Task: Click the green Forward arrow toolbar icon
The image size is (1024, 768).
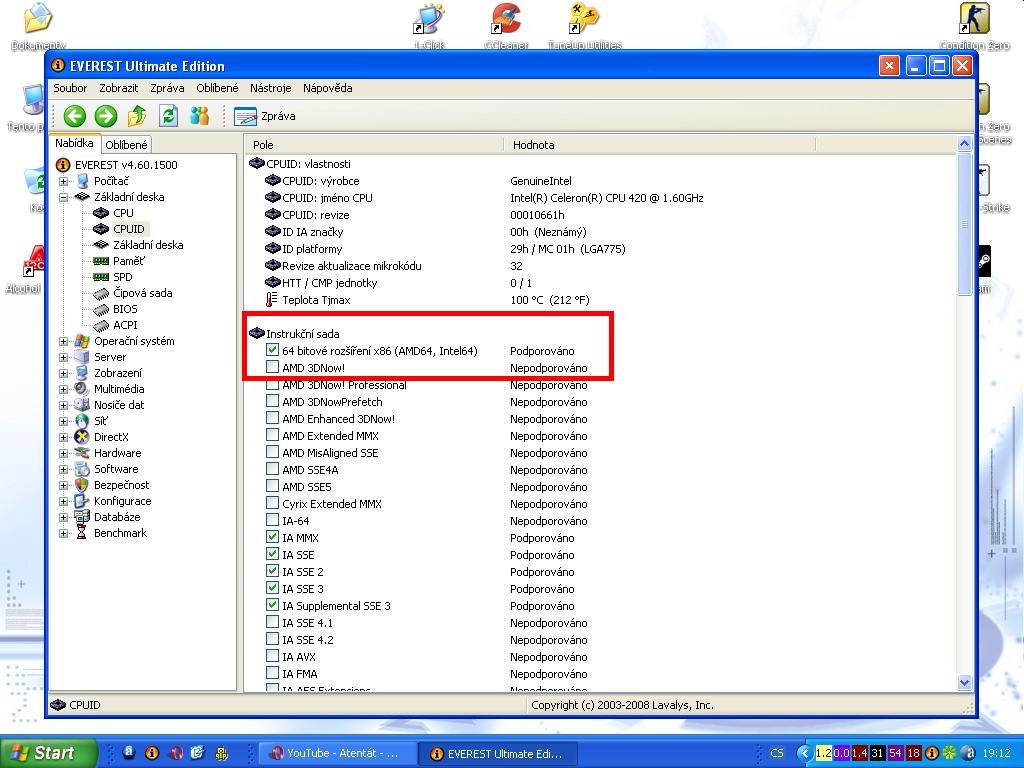Action: 105,116
